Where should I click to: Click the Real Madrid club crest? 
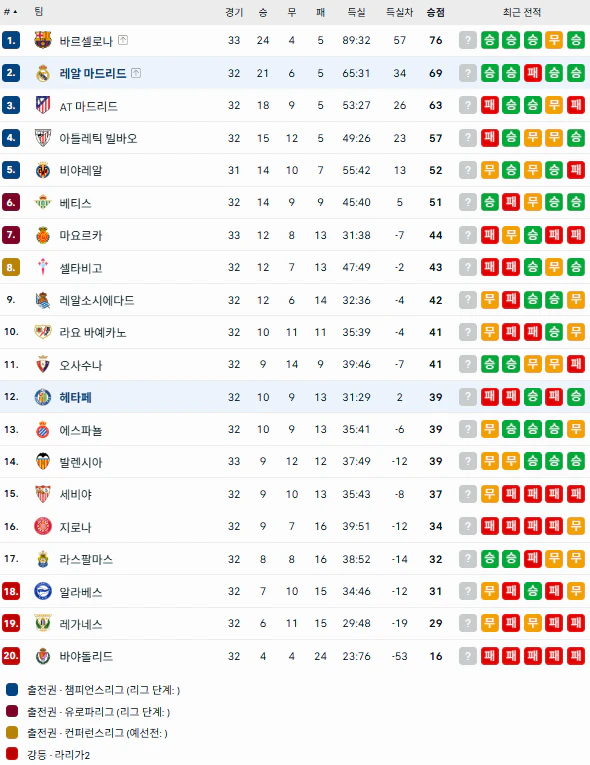coord(43,73)
